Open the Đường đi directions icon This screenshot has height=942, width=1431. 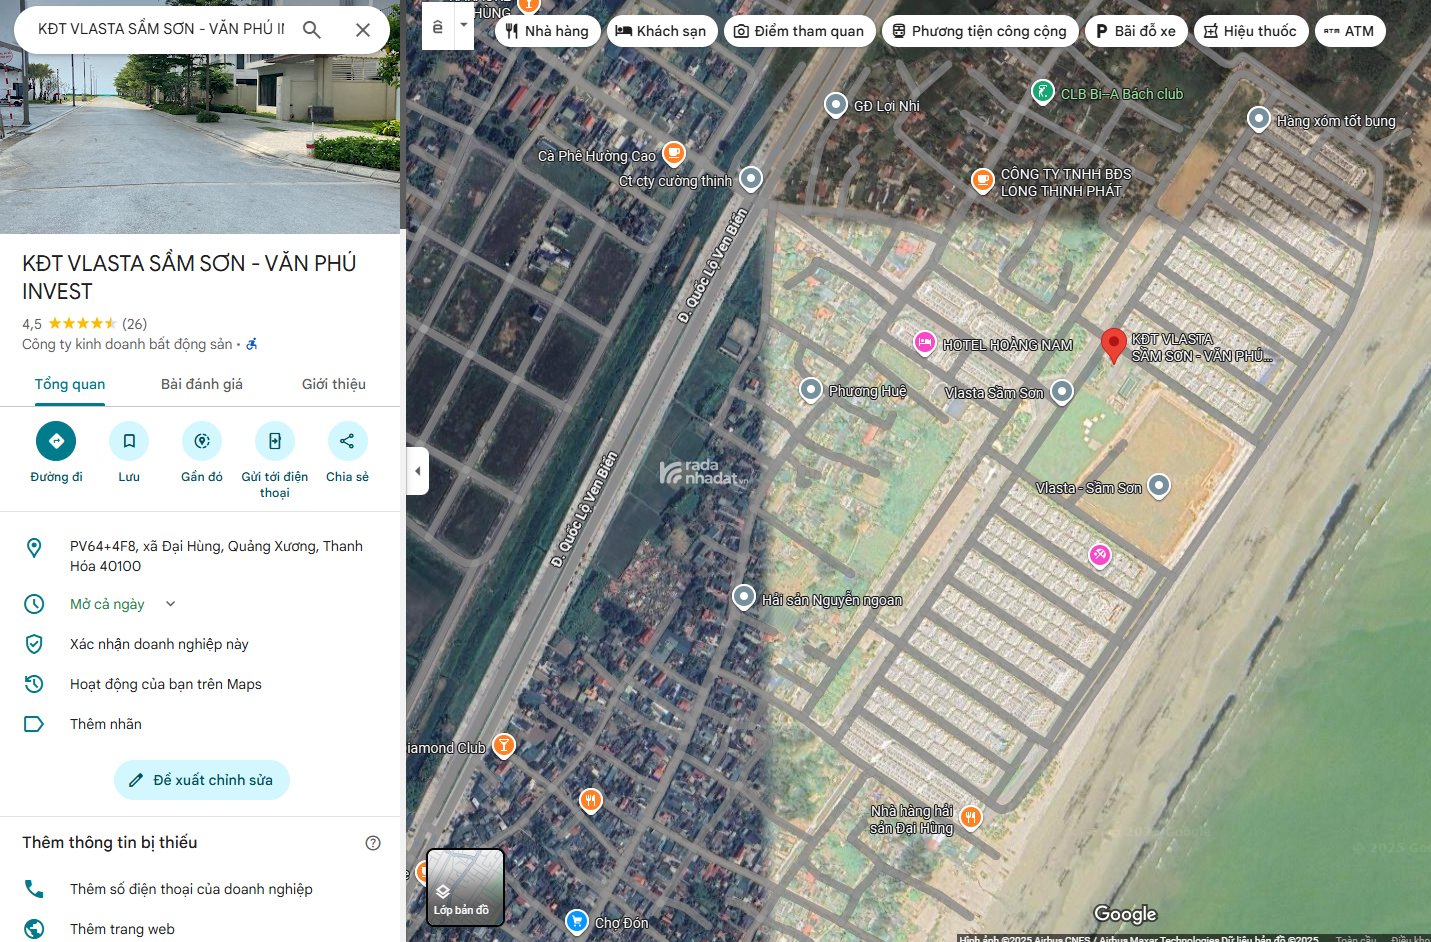click(x=56, y=441)
